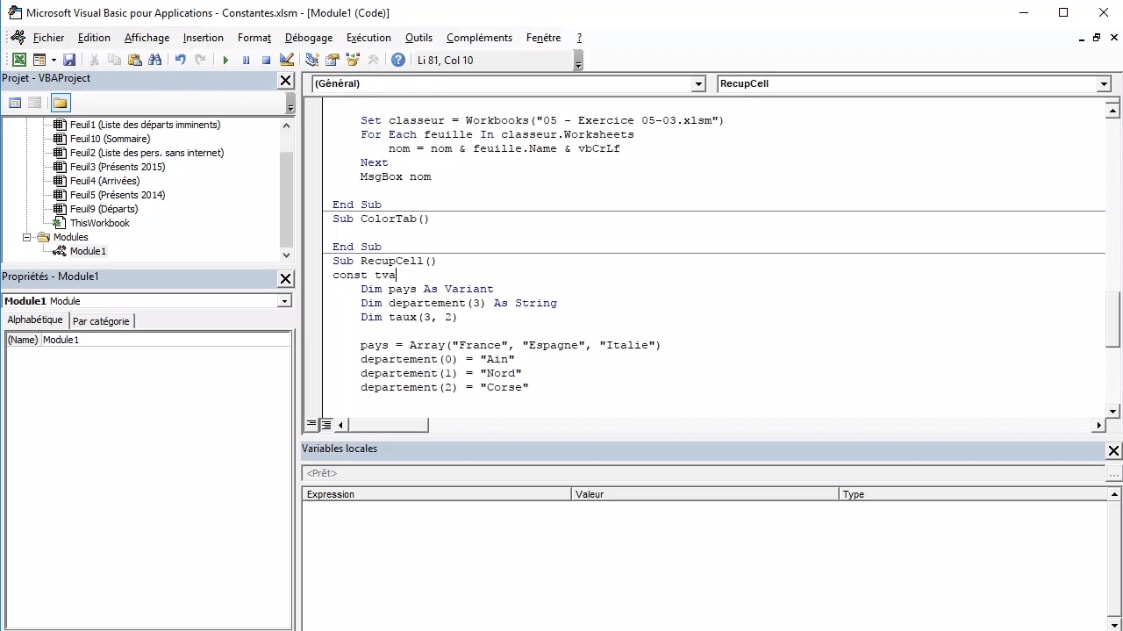
Task: Open the Débogage menu
Action: pyautogui.click(x=308, y=38)
